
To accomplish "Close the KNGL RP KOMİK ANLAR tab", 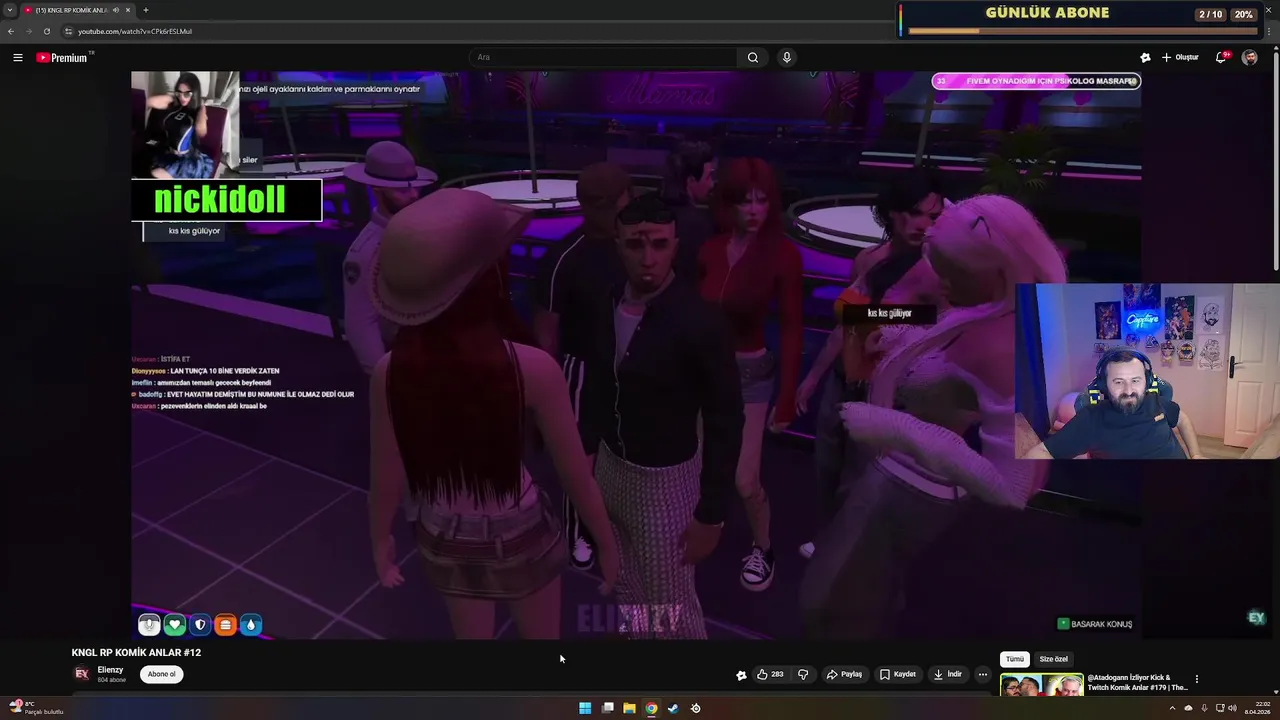I will (128, 10).
